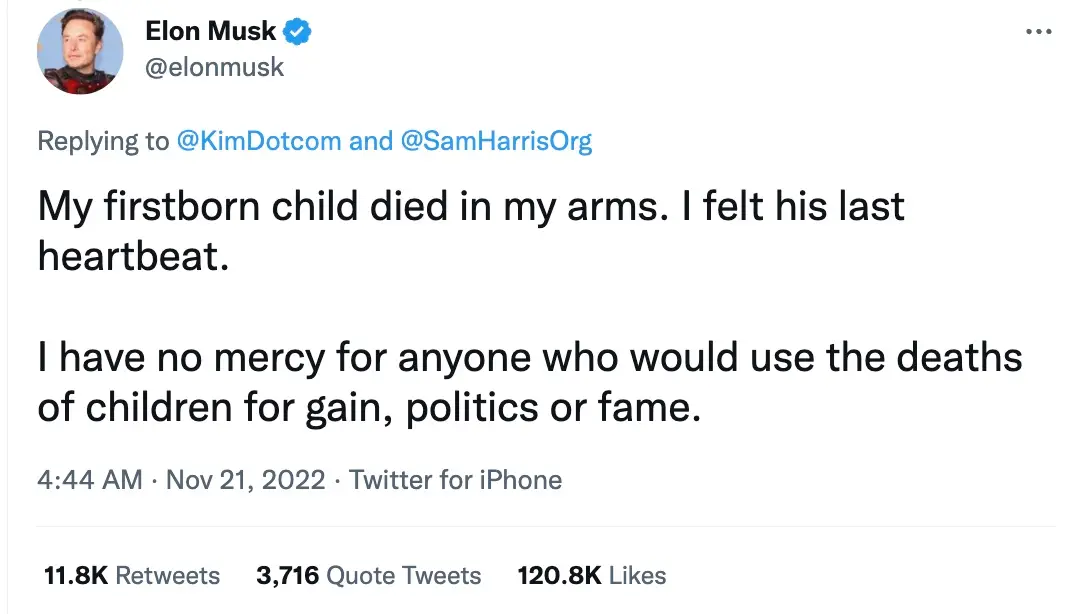The width and height of the screenshot is (1080, 614).
Task: Open the @SamHarrisOrg profile link
Action: tap(498, 141)
